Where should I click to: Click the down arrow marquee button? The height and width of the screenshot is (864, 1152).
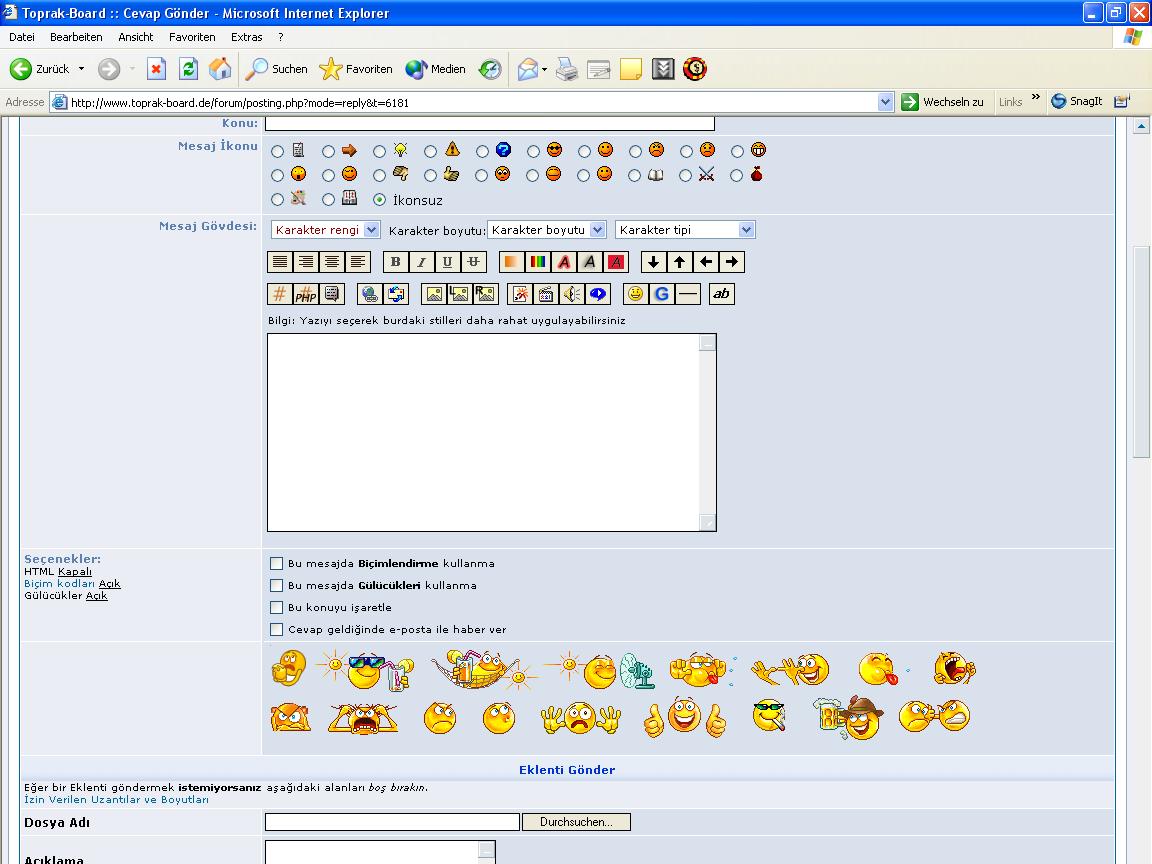pyautogui.click(x=654, y=262)
